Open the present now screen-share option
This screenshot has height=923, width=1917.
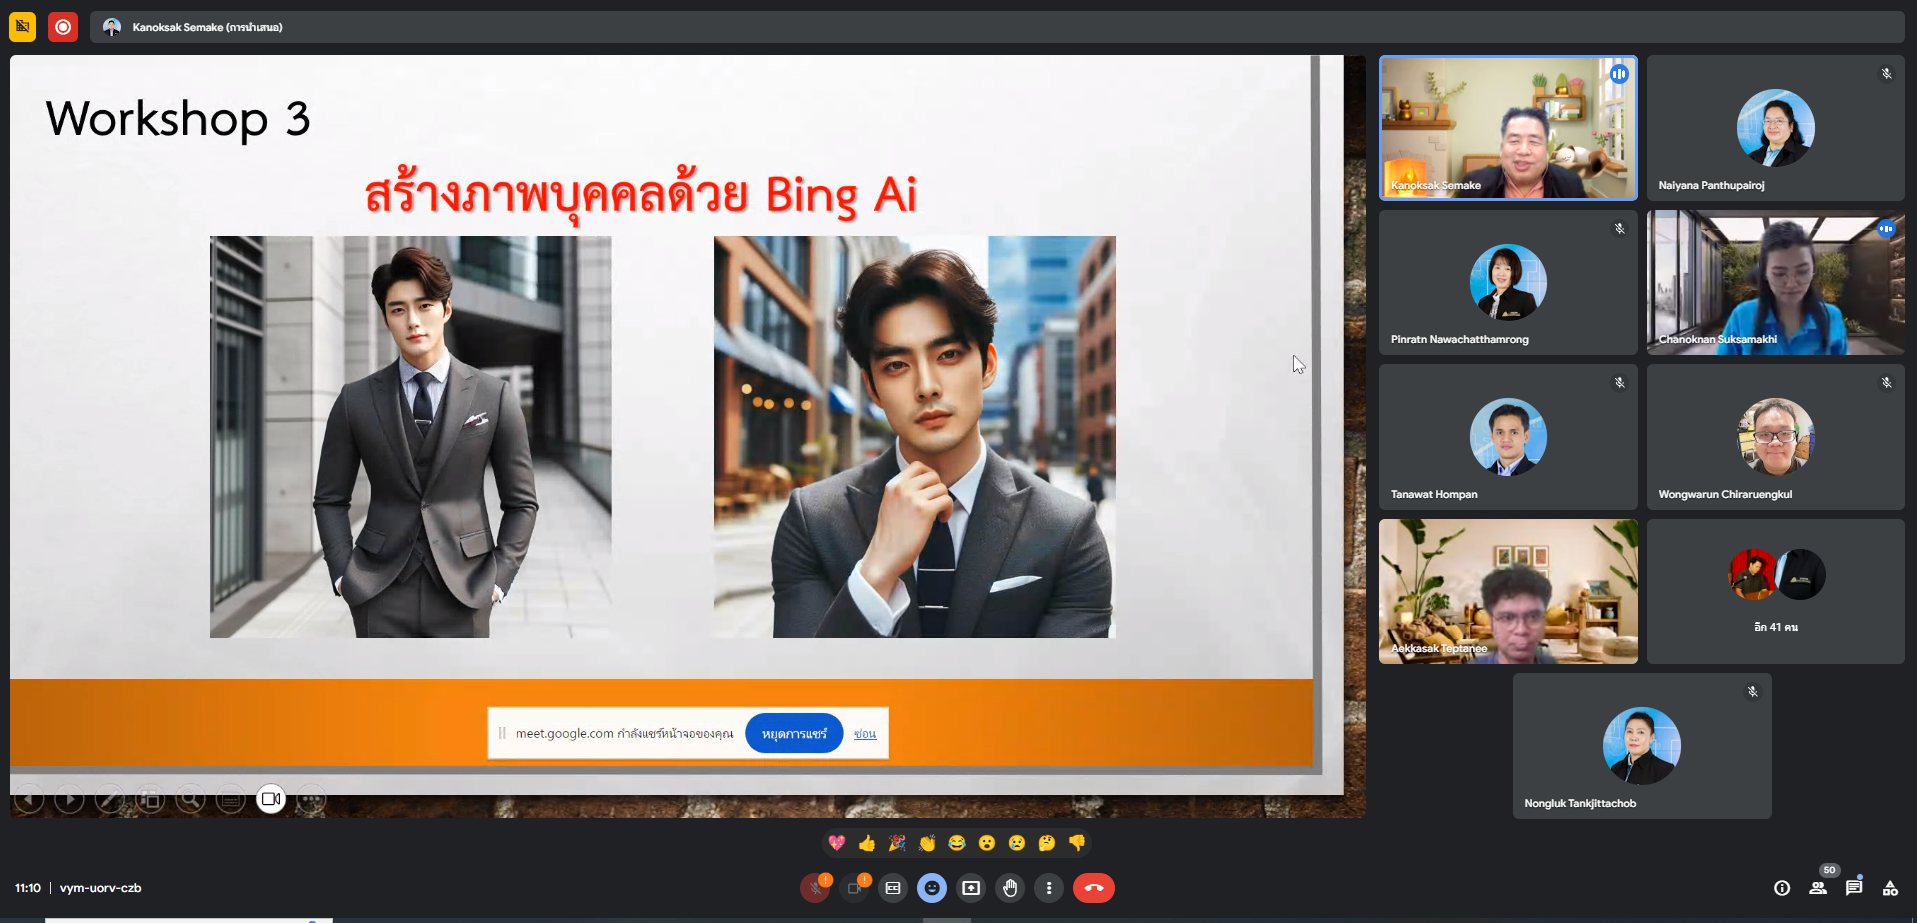971,888
